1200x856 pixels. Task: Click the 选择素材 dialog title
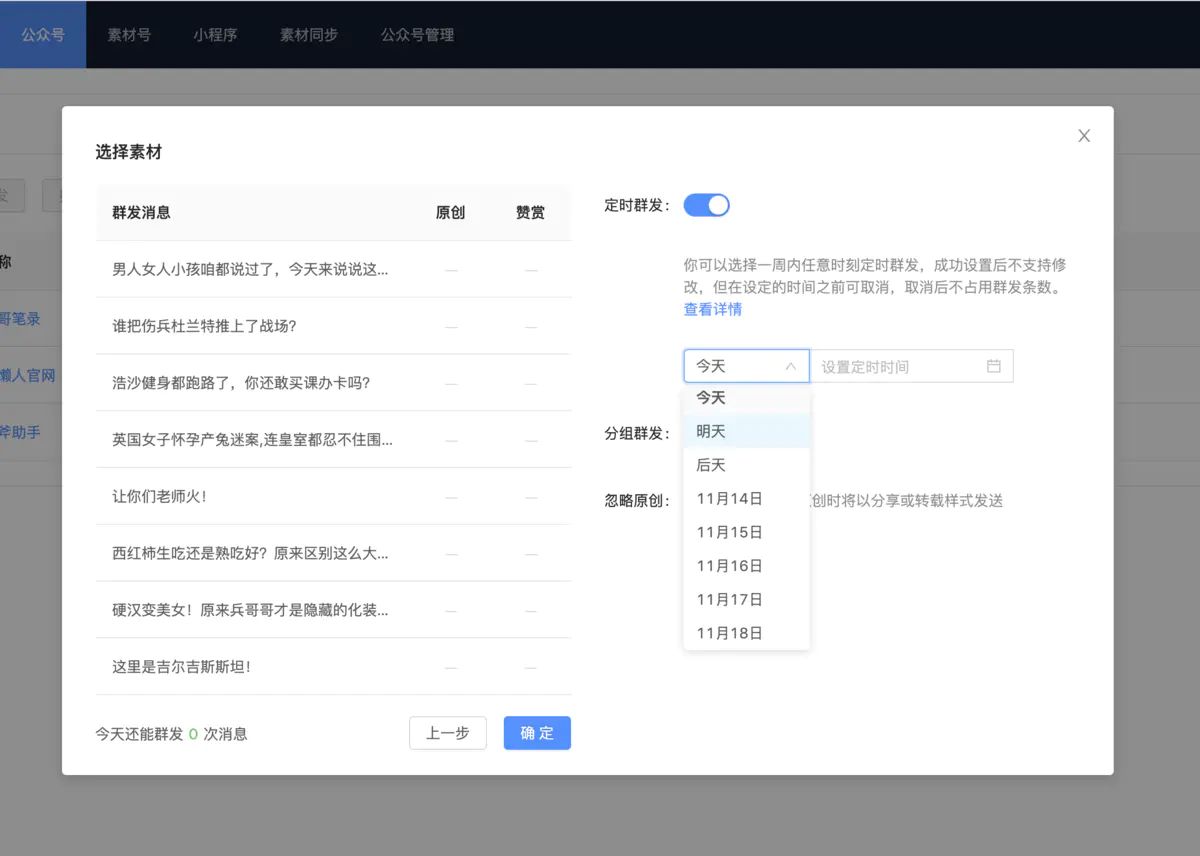point(129,152)
